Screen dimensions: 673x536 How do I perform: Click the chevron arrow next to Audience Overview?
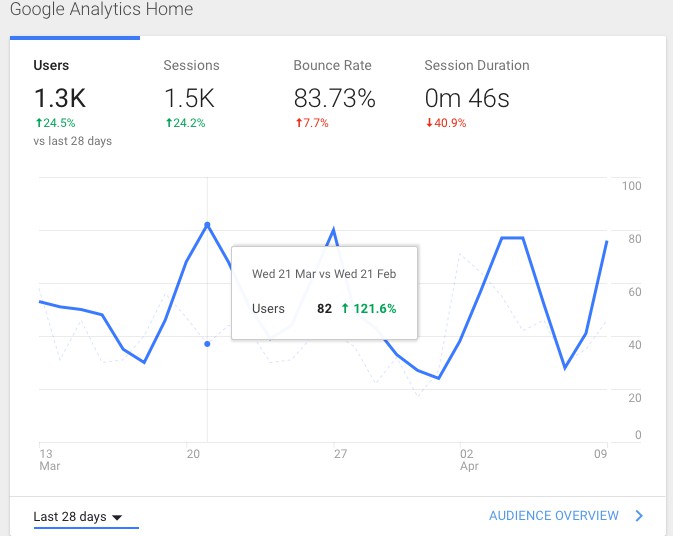point(639,515)
